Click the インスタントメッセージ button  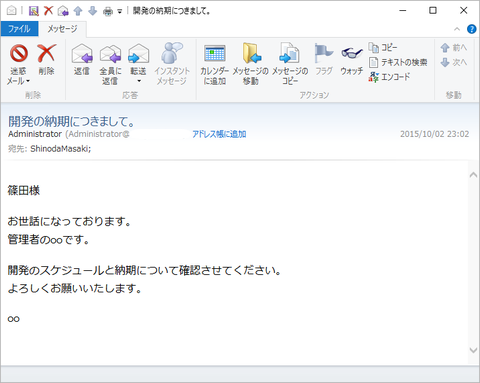point(172,64)
